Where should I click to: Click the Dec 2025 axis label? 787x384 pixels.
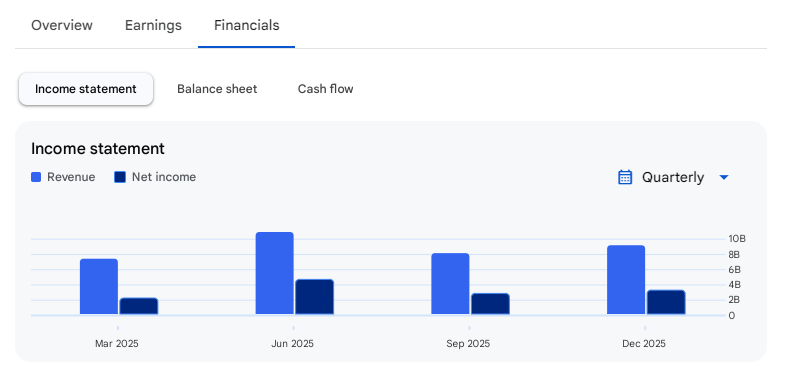click(x=644, y=344)
